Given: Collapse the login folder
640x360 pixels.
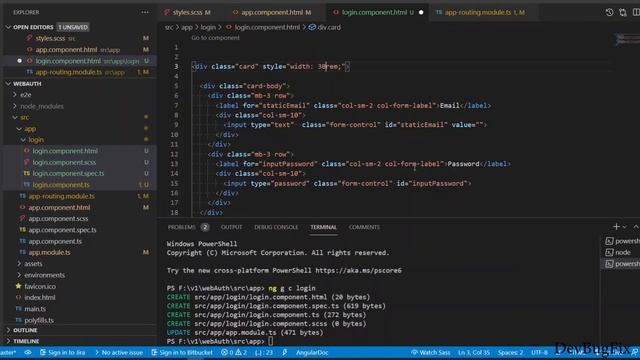Looking at the screenshot, I should (36, 140).
